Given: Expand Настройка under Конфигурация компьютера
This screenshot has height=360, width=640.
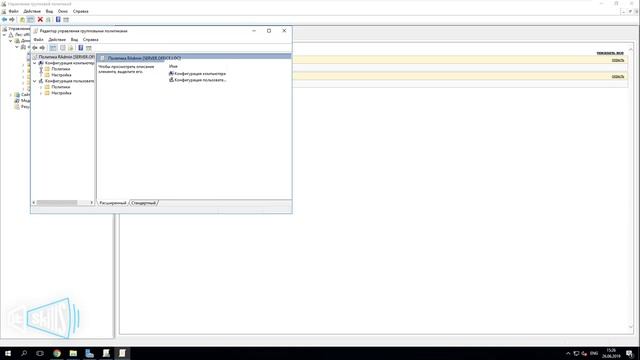Looking at the screenshot, I should [41, 75].
